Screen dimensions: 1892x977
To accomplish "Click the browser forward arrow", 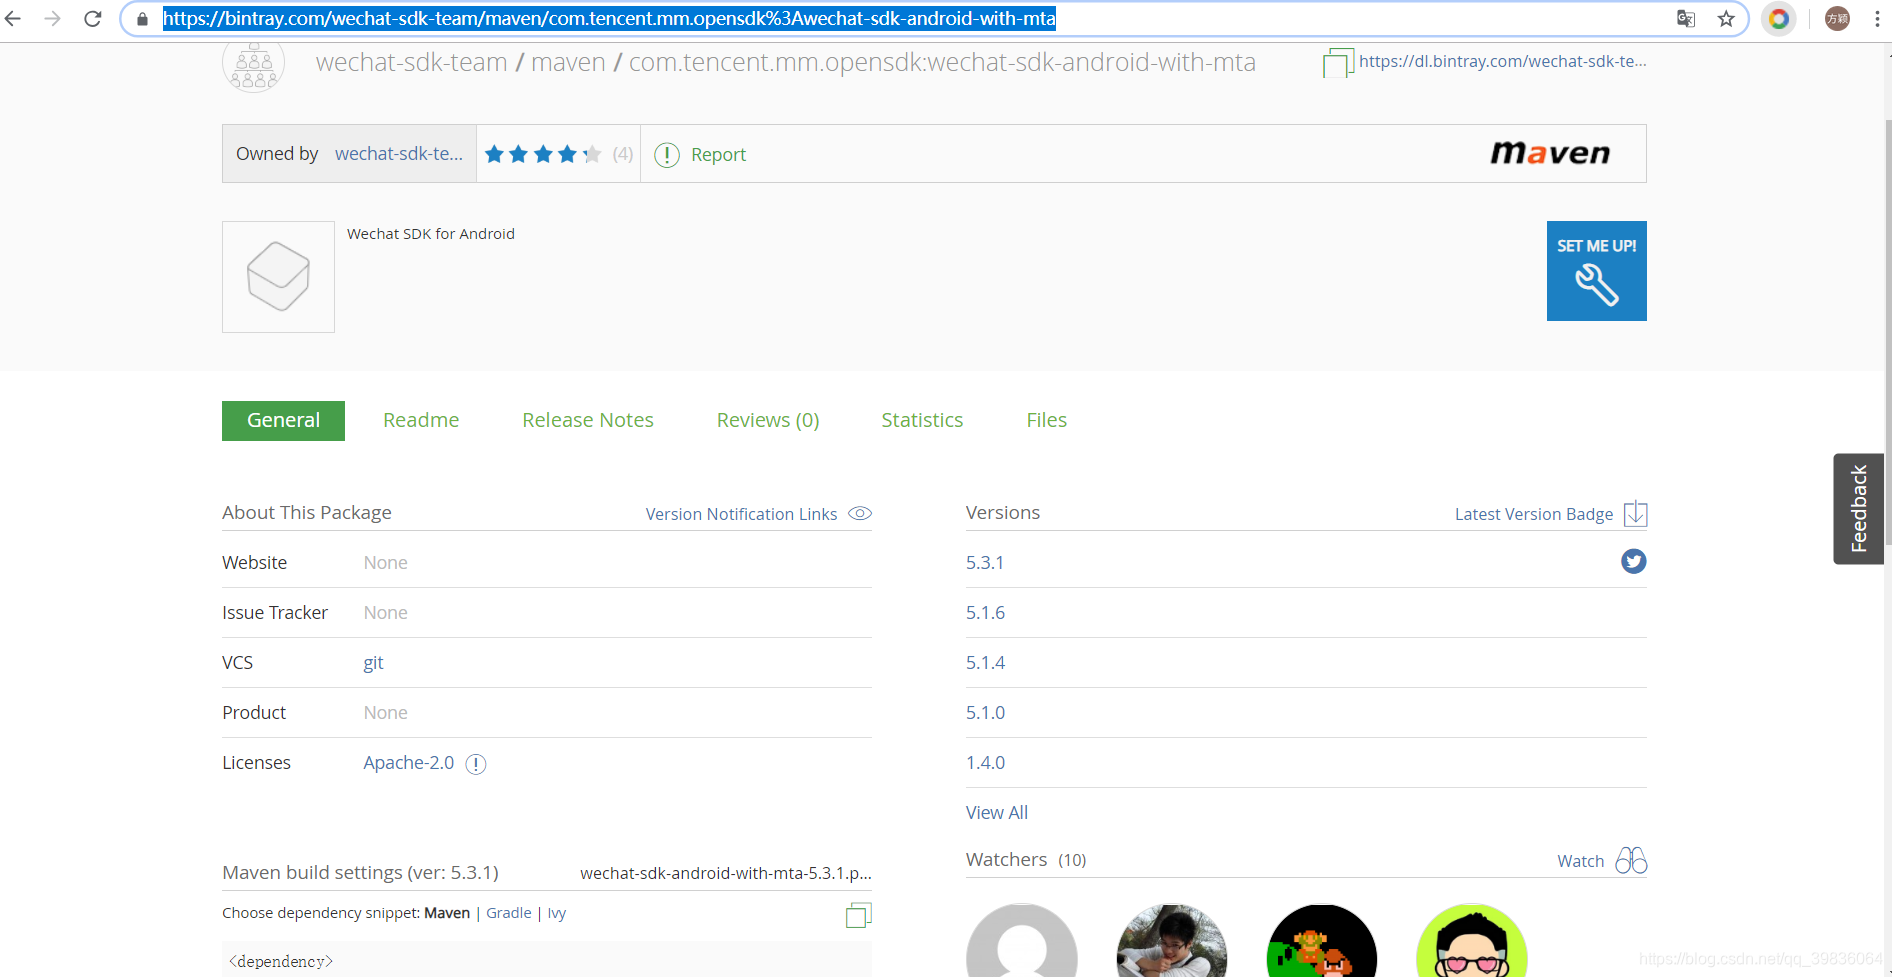I will point(53,19).
